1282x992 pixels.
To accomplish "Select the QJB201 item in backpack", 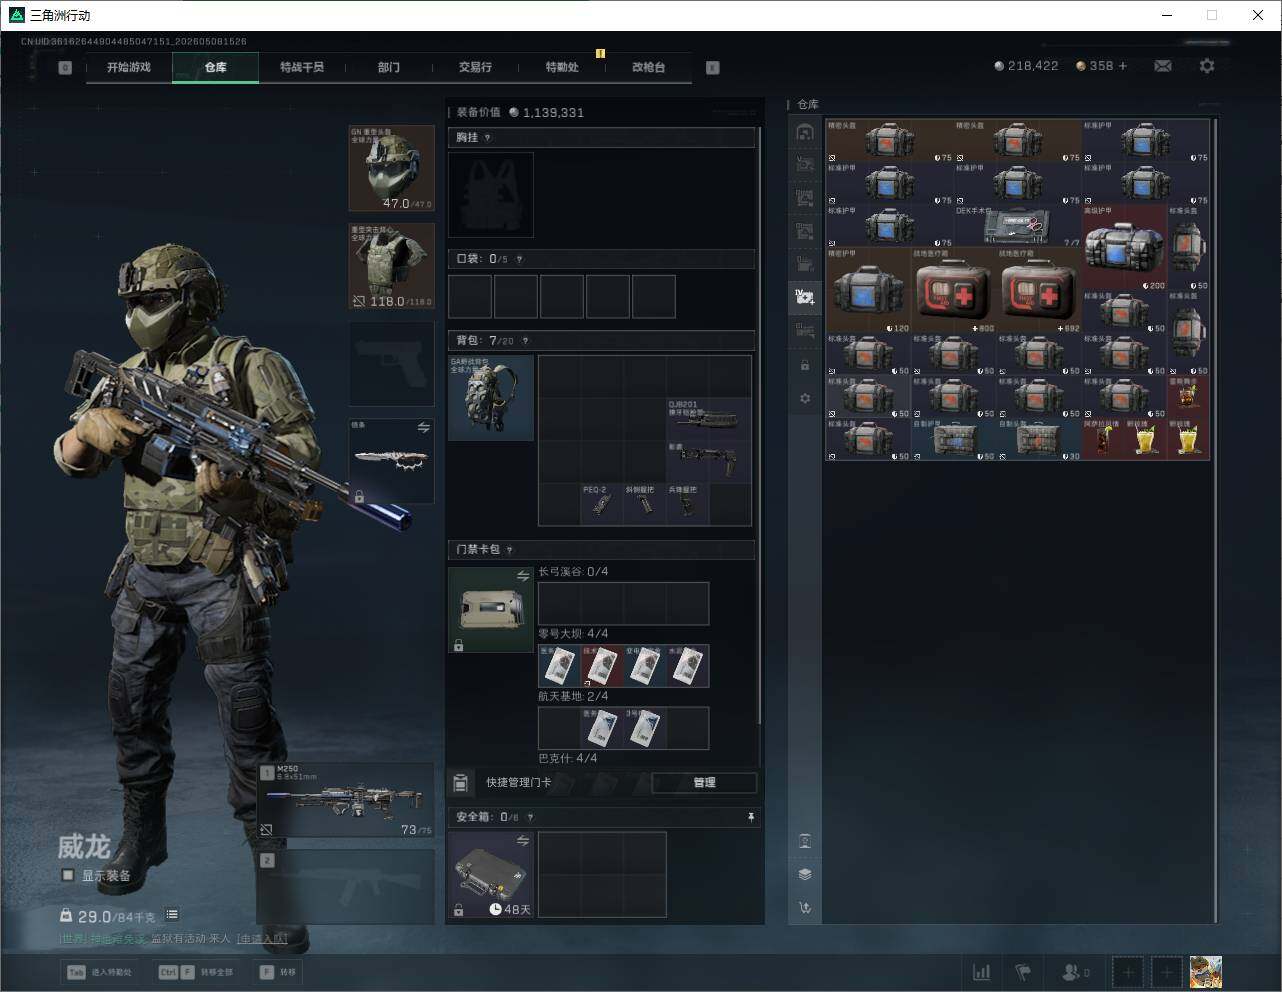I will click(709, 420).
